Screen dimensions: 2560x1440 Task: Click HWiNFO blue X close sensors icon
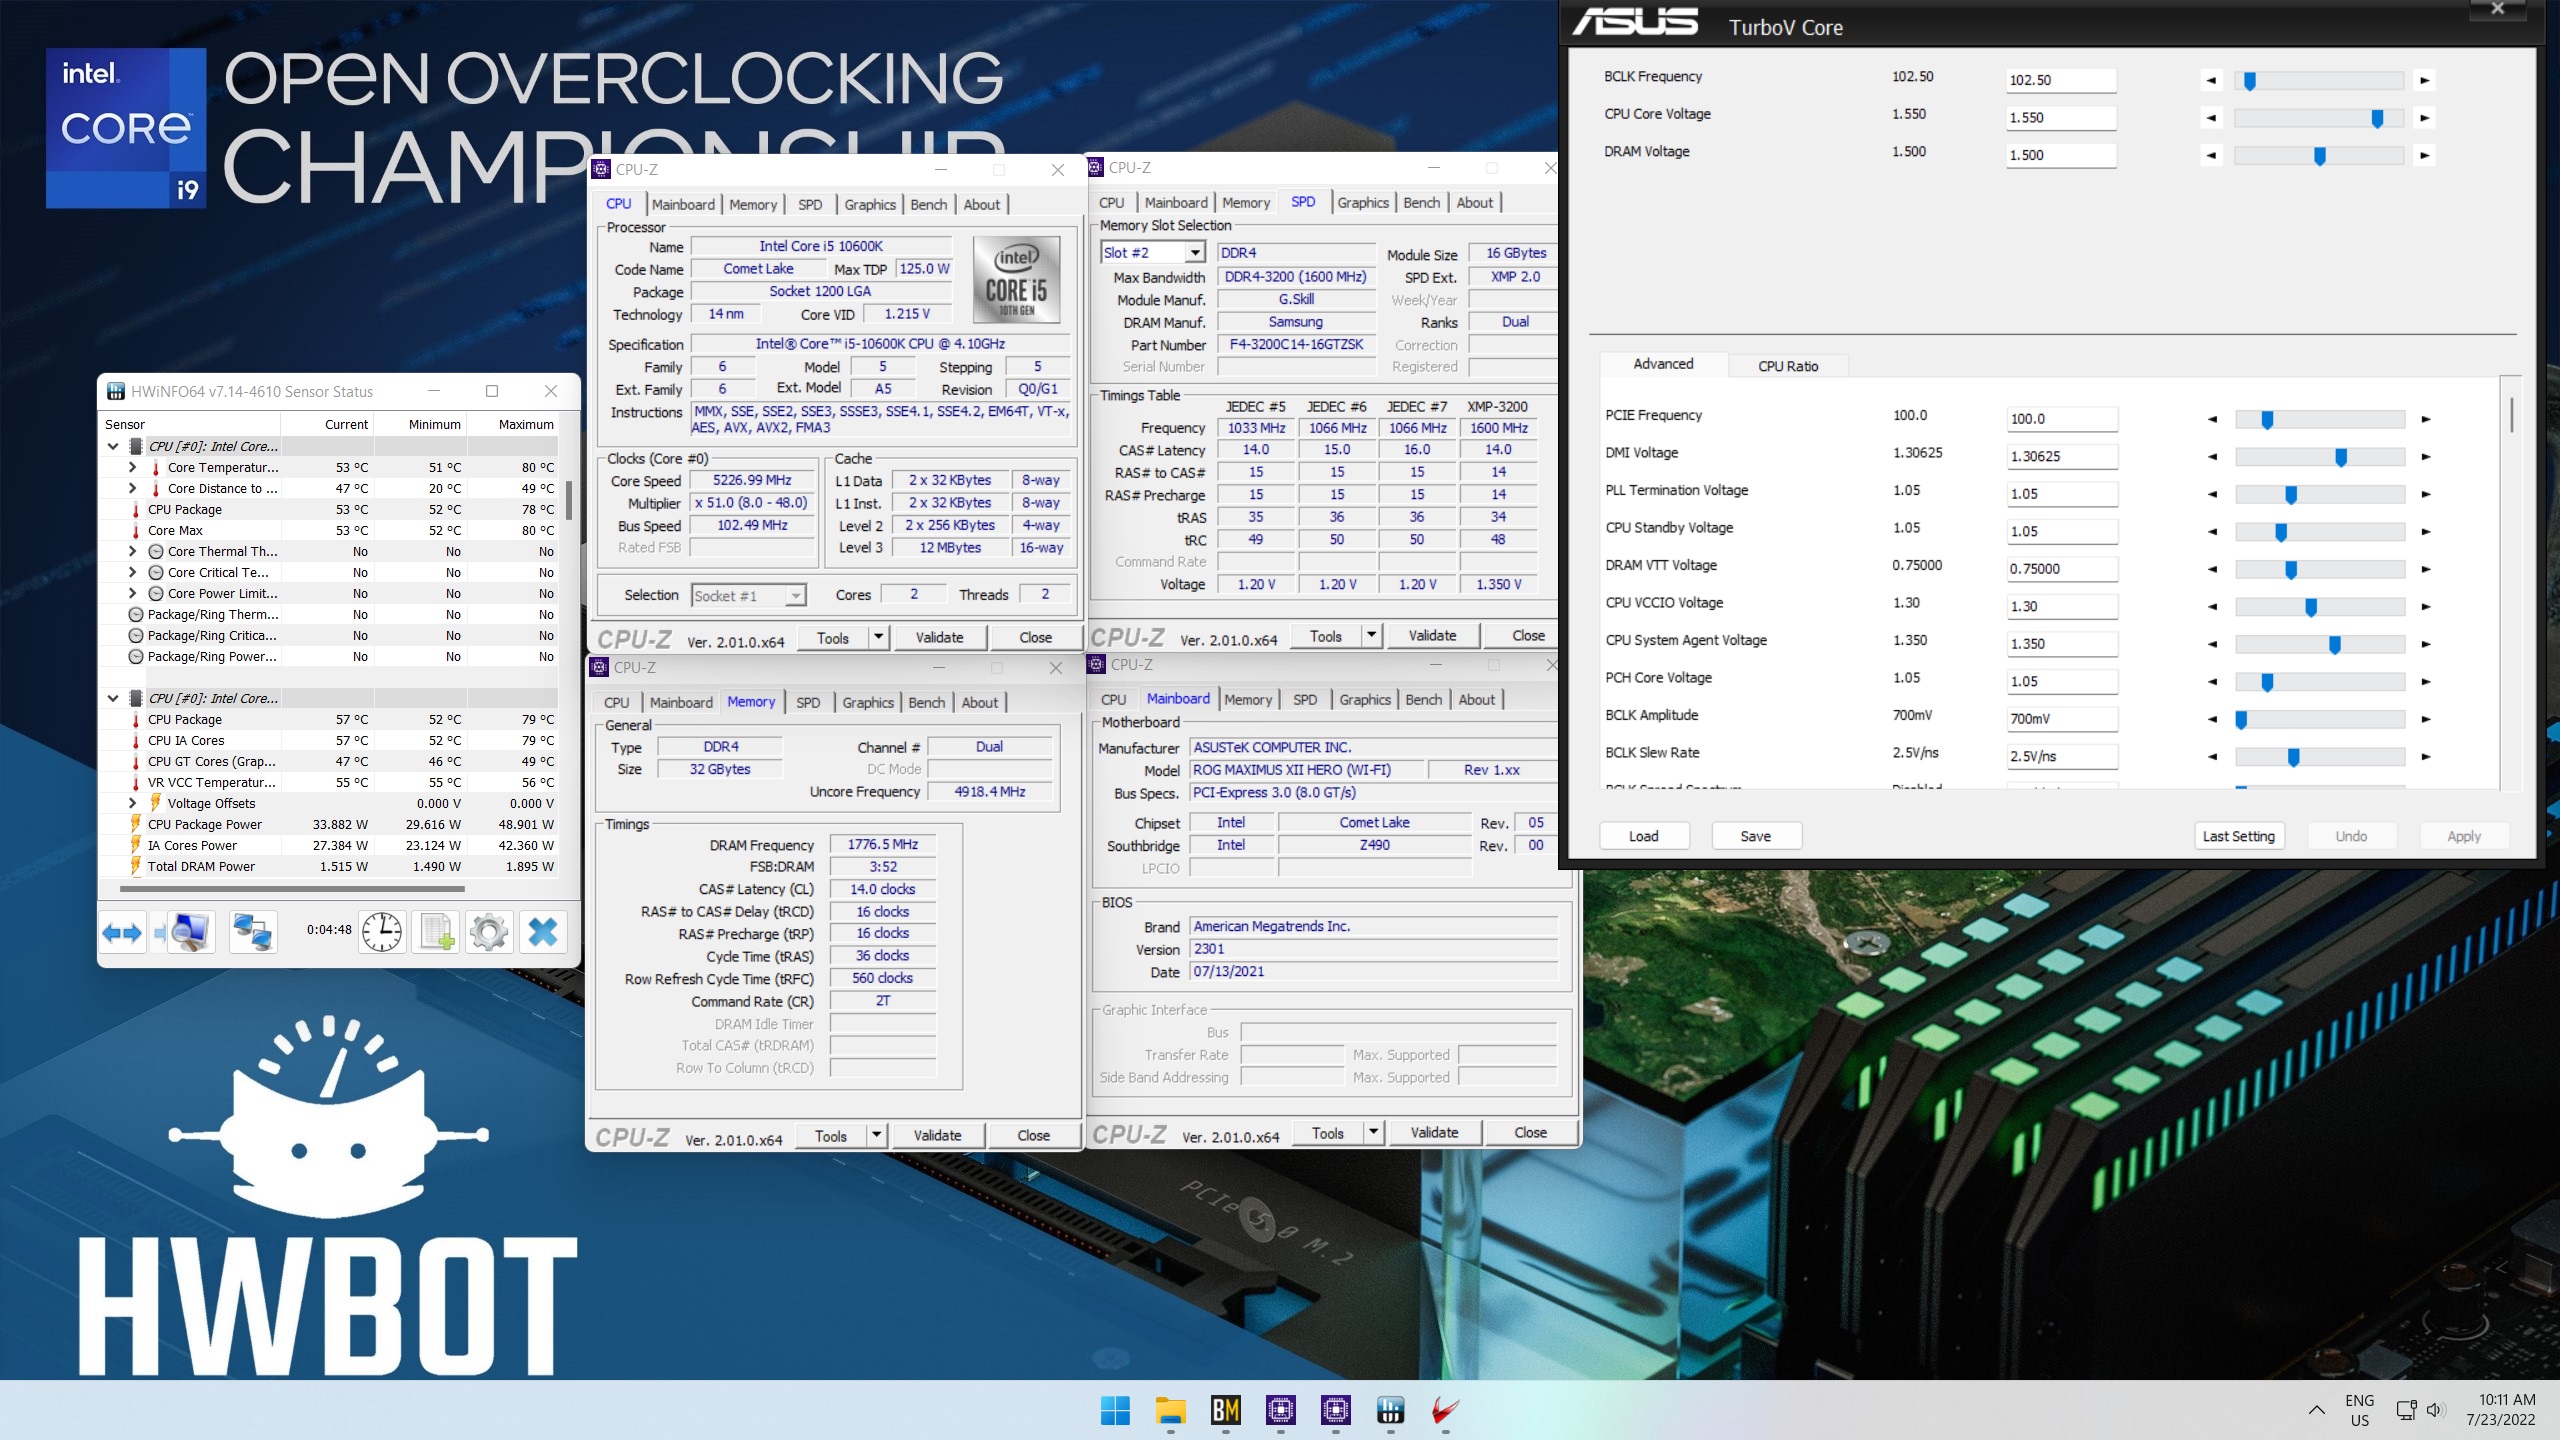pos(543,932)
